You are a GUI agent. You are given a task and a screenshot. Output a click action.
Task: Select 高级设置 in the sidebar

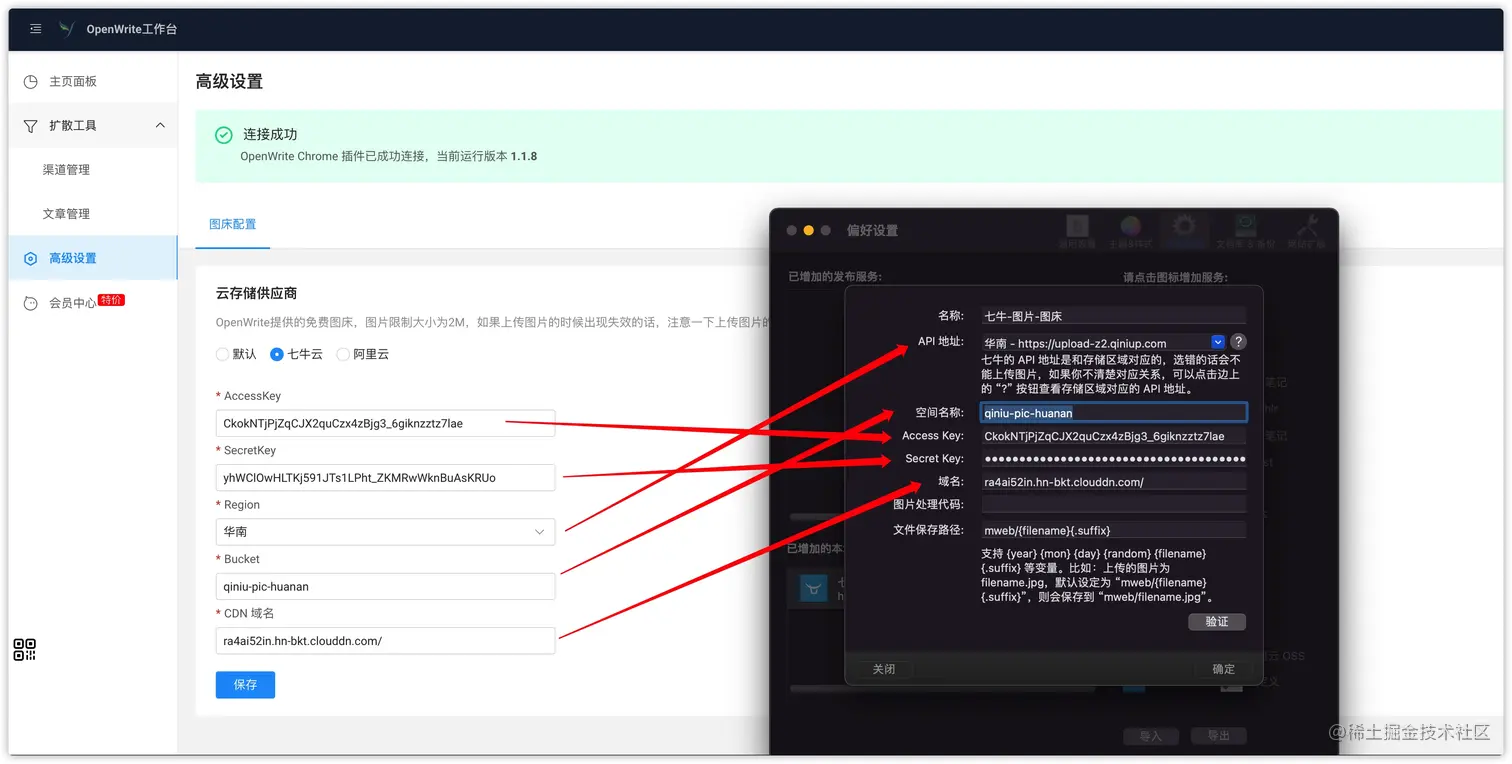pos(93,258)
